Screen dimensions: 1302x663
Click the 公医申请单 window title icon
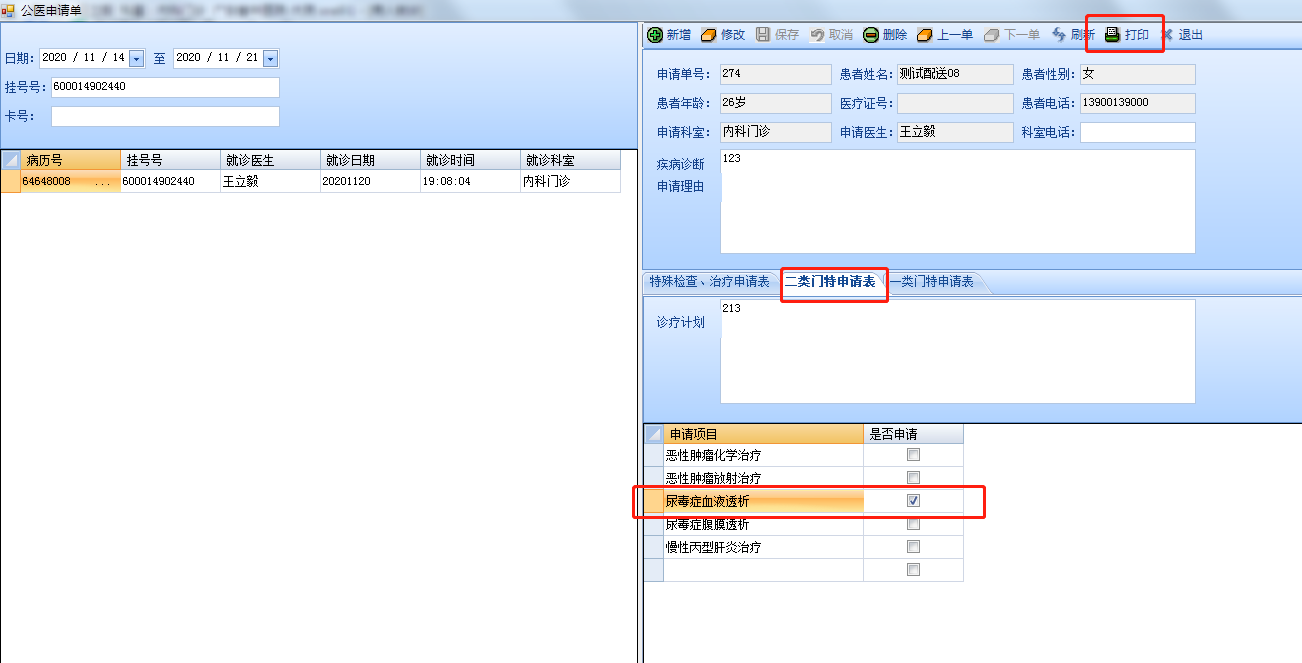coord(9,9)
